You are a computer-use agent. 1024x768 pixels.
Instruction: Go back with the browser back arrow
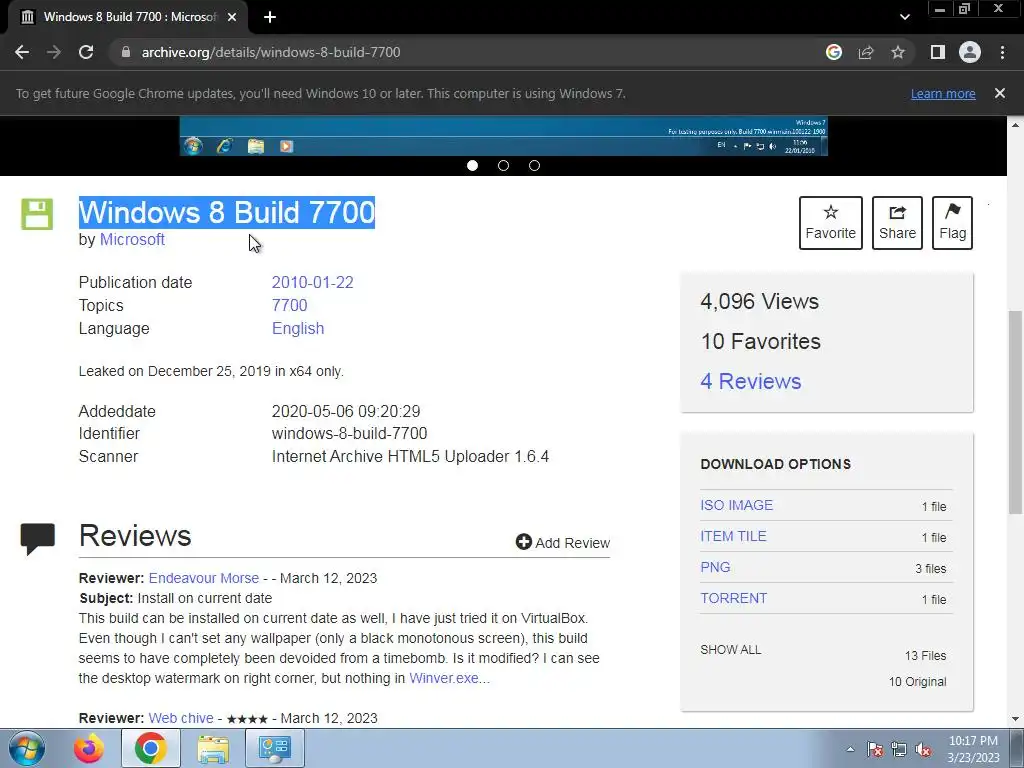(x=22, y=52)
